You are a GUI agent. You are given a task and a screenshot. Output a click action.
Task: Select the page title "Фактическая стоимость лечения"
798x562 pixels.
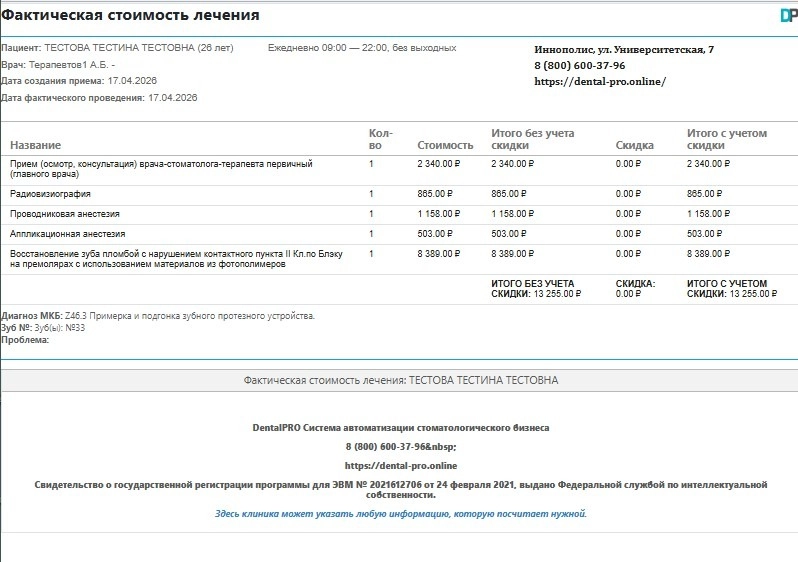130,15
